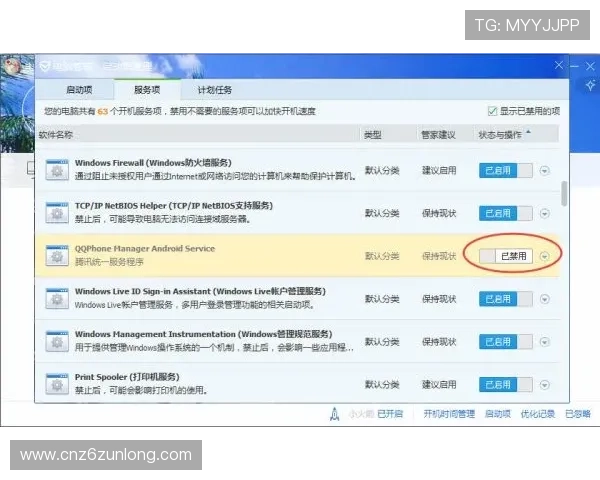Open 启动项 link in bottom bar
This screenshot has height=480, width=600.
tap(497, 414)
